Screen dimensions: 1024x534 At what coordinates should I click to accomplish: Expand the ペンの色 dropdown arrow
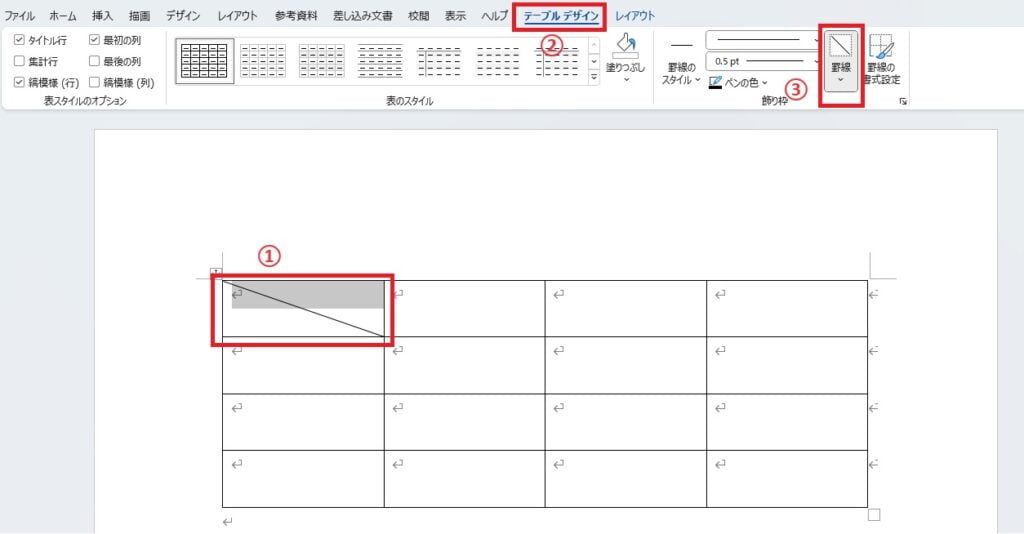click(765, 83)
